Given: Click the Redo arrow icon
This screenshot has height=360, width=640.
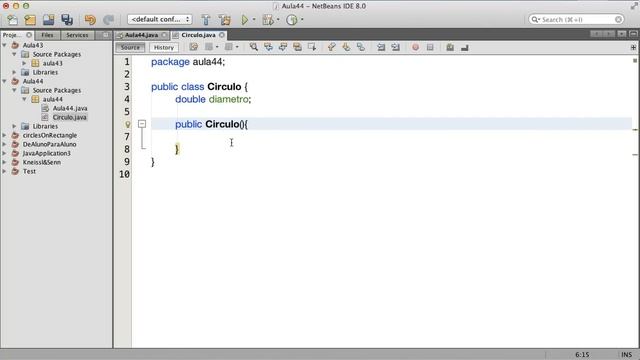Looking at the screenshot, I should [108, 20].
